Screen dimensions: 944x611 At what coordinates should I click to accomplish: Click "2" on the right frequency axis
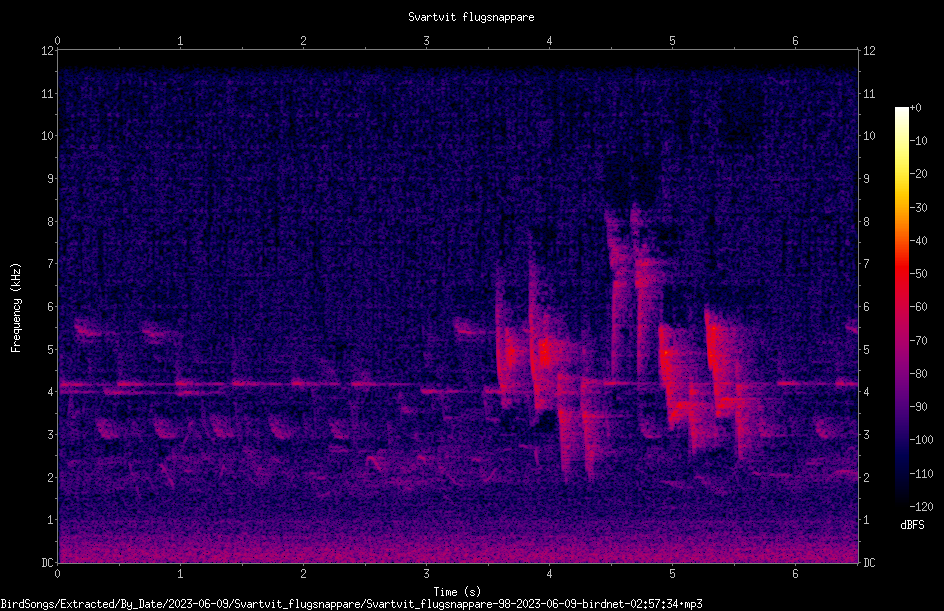(x=866, y=477)
